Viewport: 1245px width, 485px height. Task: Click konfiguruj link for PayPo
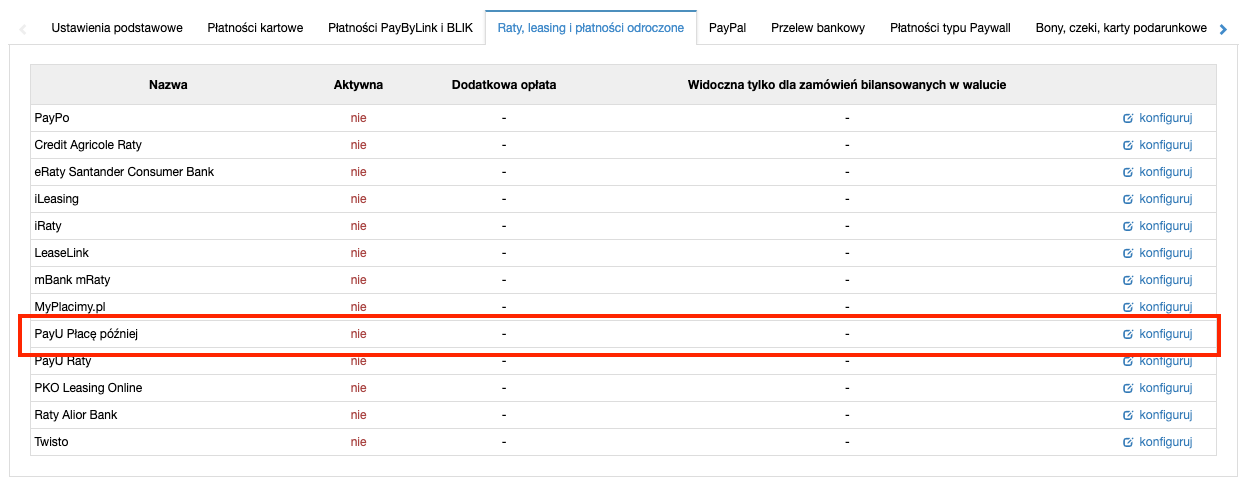tap(1166, 118)
